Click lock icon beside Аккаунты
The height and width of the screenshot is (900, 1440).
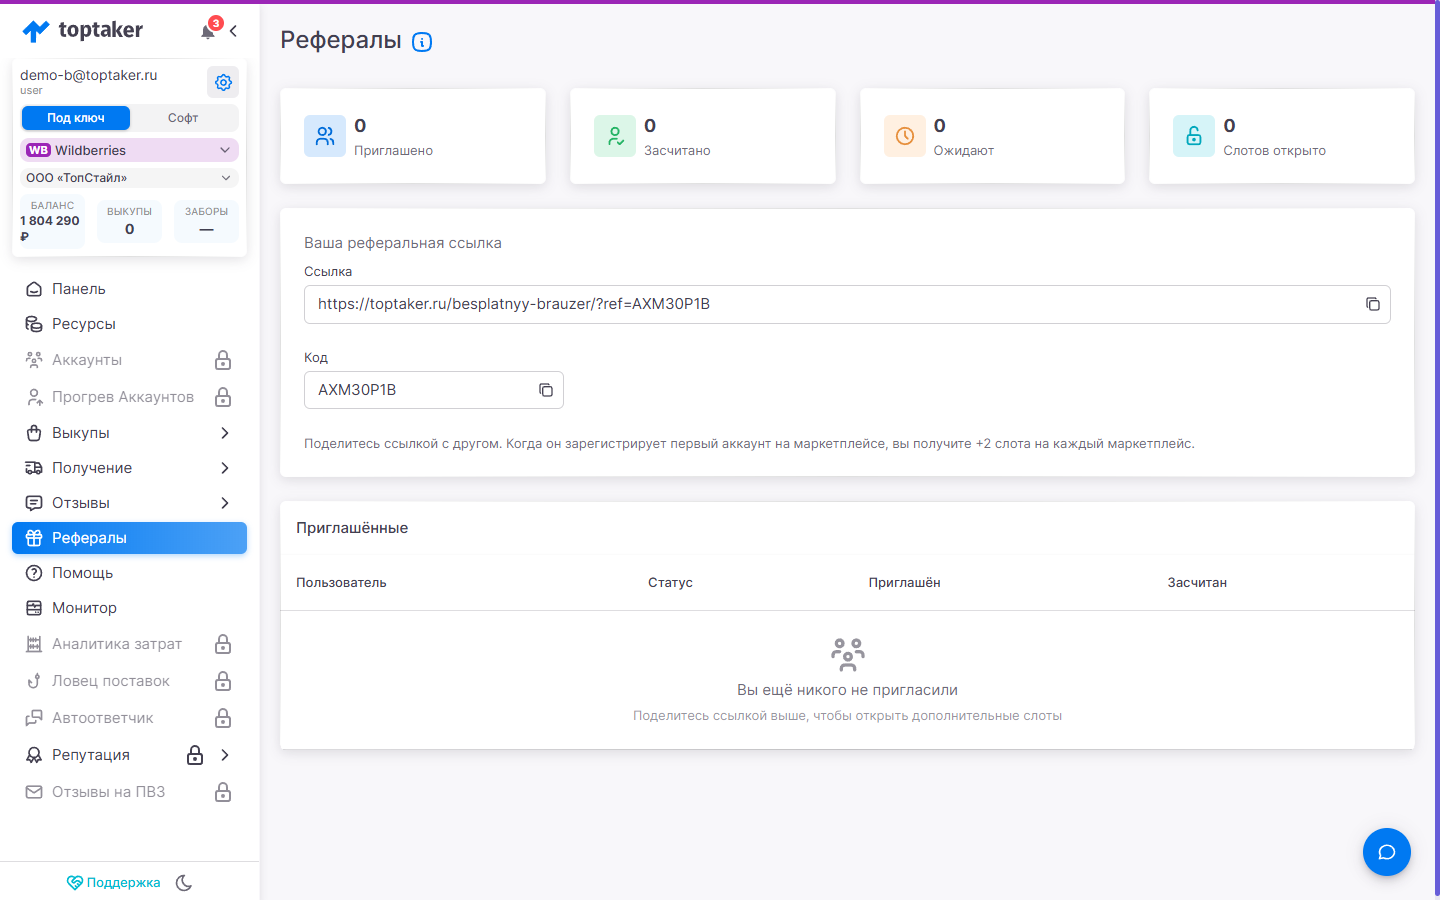(223, 360)
